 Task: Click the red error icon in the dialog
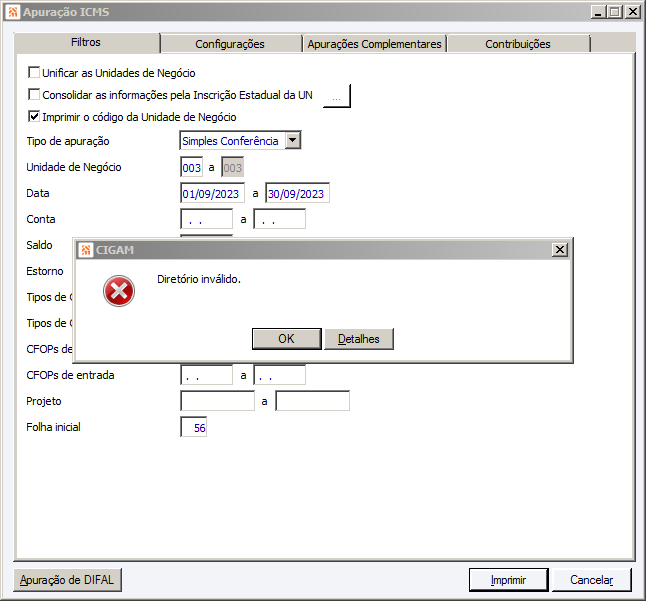coord(119,291)
